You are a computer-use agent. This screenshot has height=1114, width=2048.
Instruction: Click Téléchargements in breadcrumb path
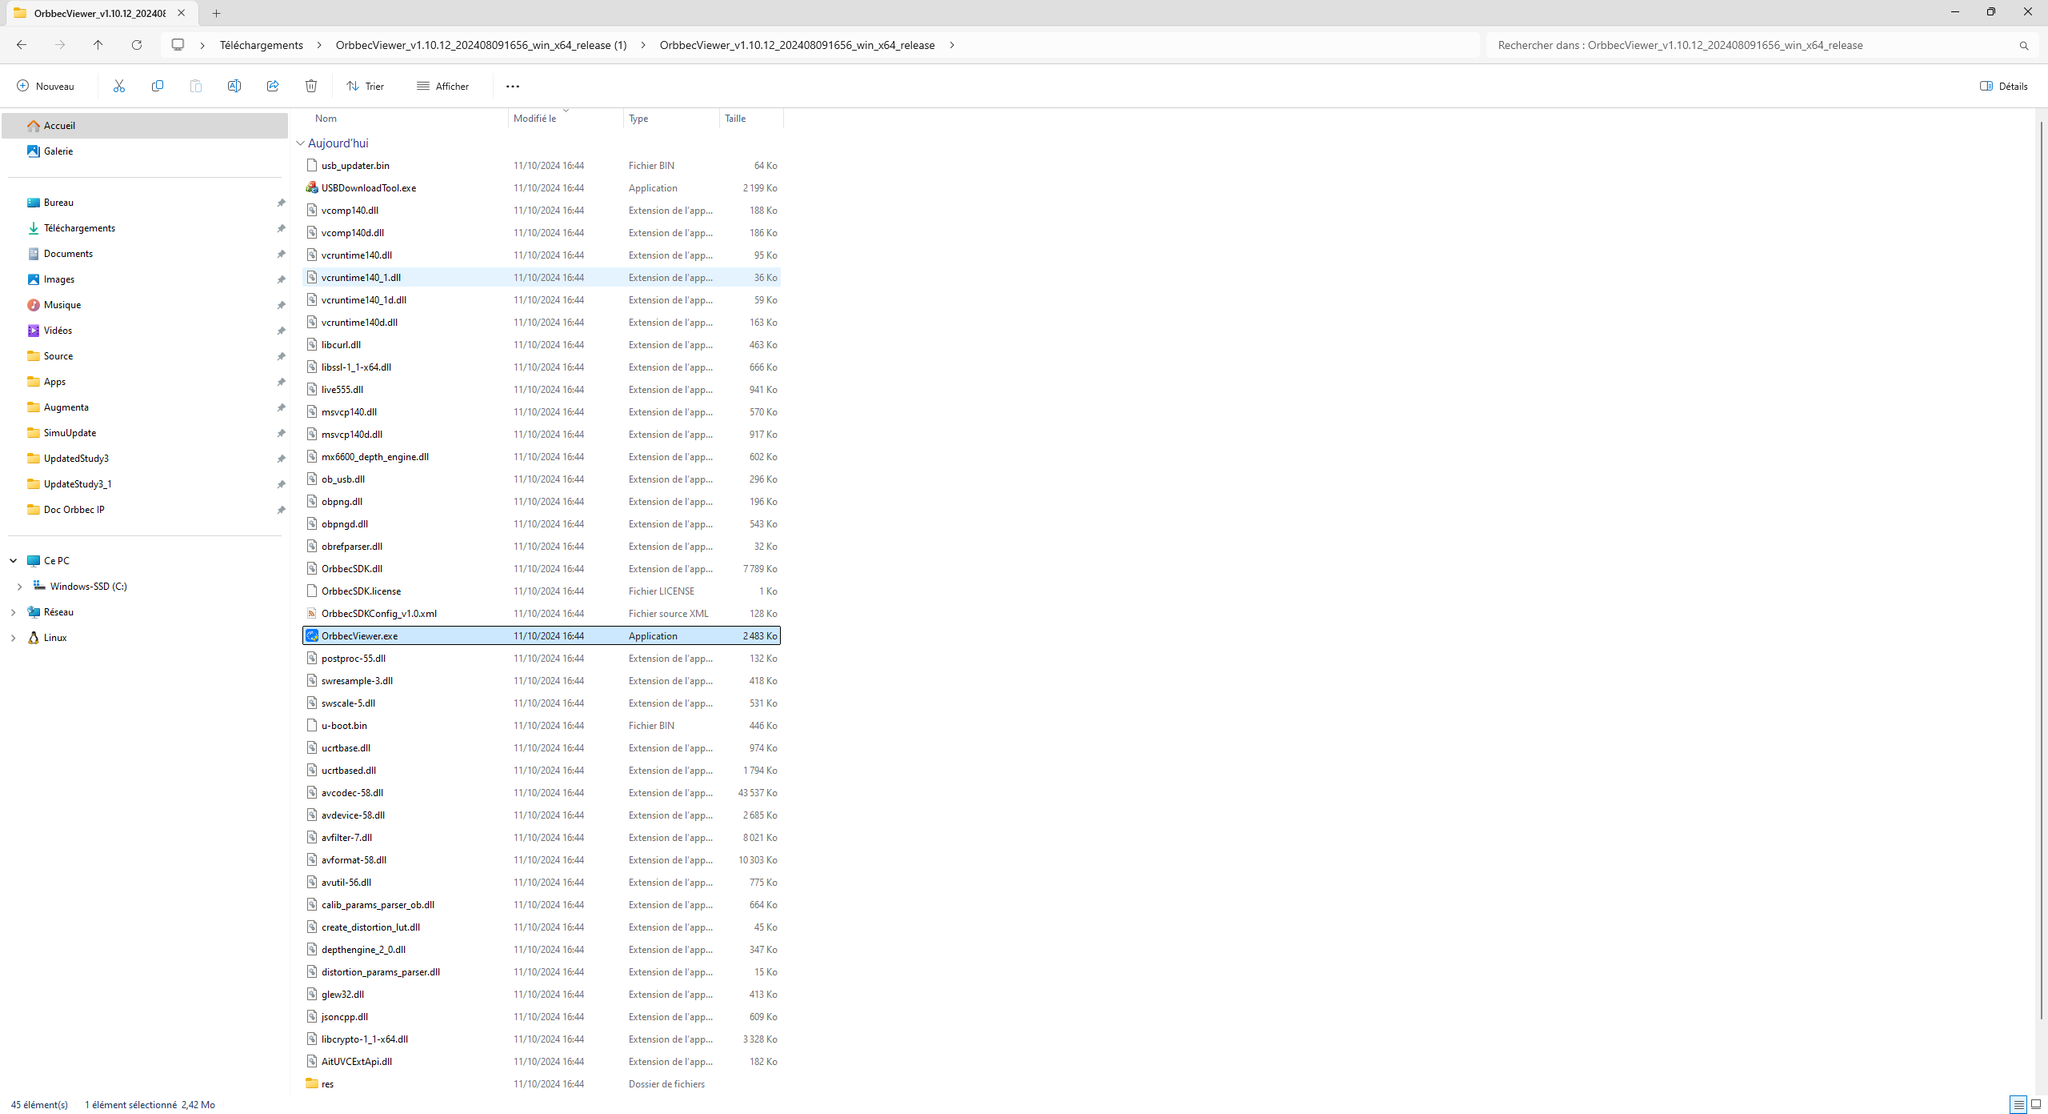pos(261,45)
